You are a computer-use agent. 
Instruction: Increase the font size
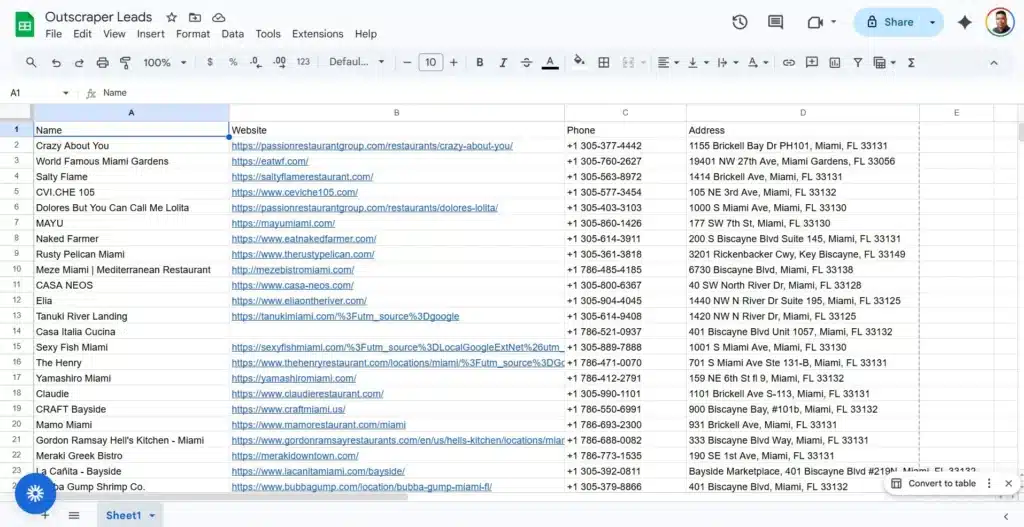pos(454,63)
